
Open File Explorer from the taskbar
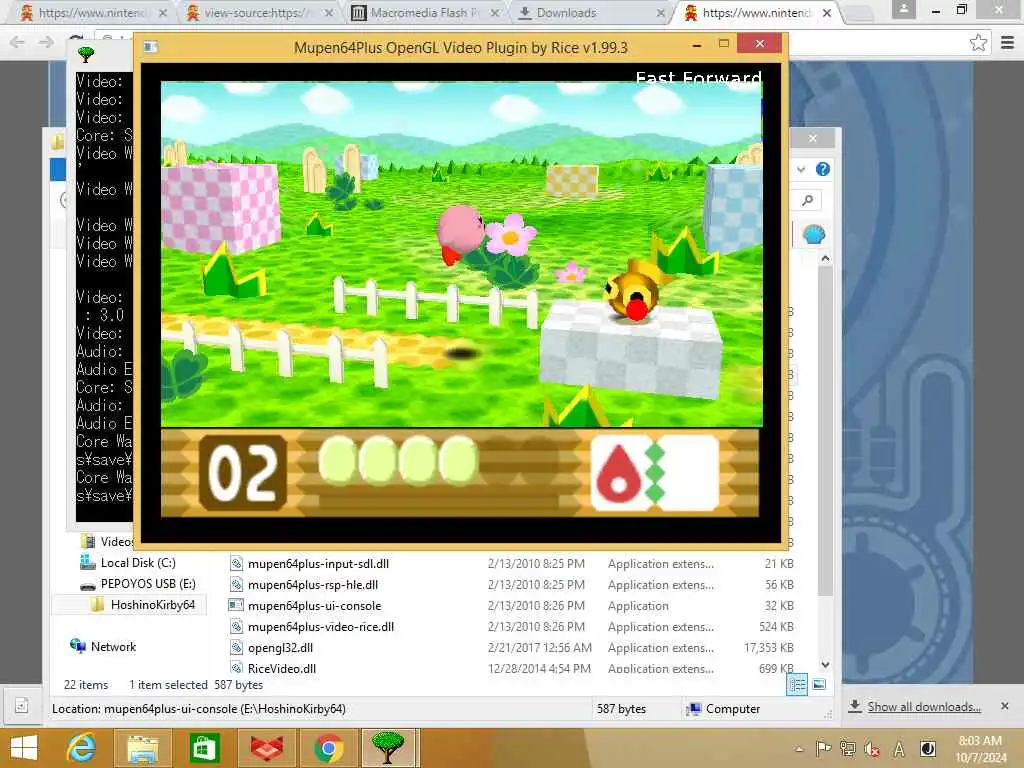click(x=142, y=748)
